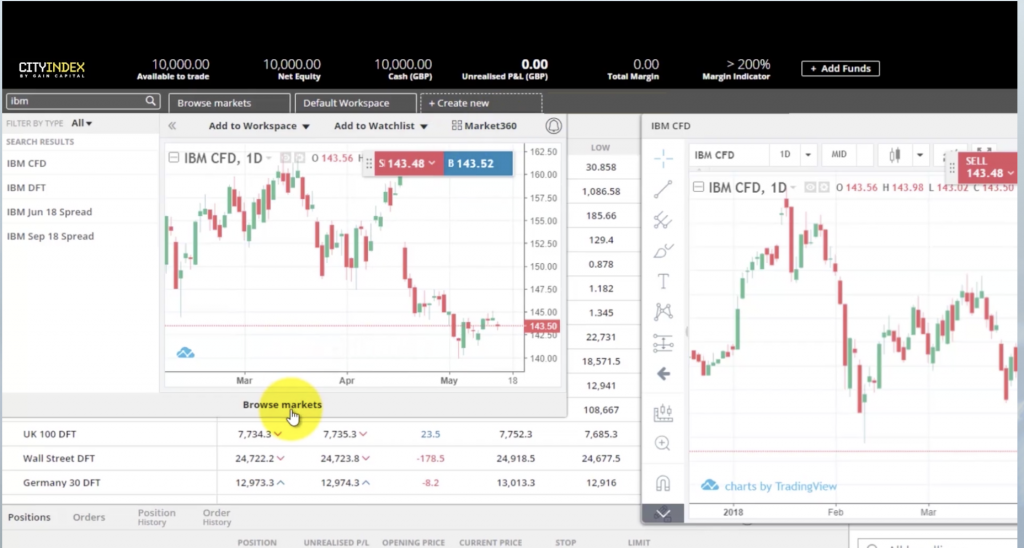This screenshot has height=548, width=1024.
Task: Open the Orders tab
Action: click(89, 517)
